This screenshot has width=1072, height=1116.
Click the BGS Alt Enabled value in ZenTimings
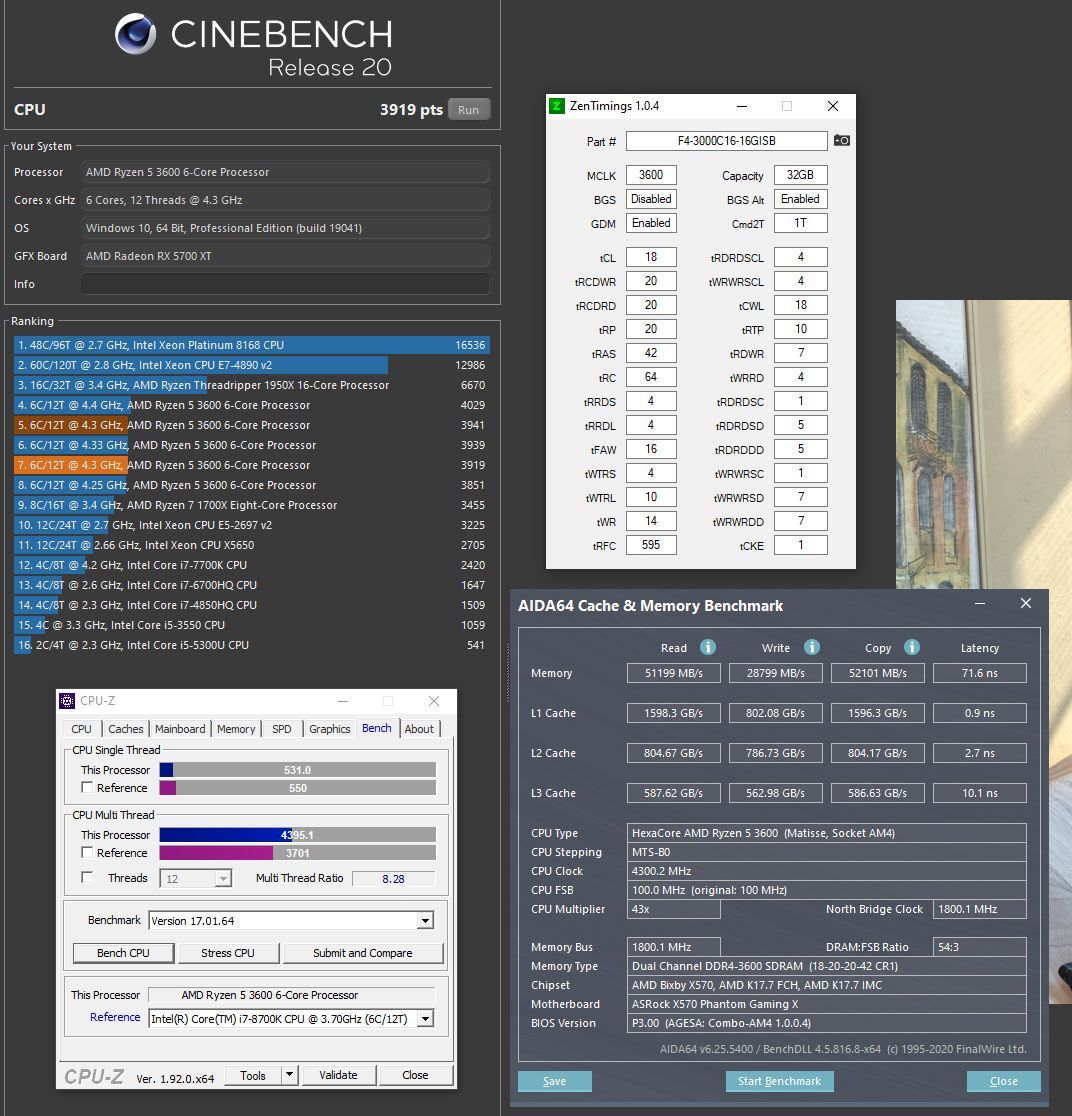pos(801,199)
